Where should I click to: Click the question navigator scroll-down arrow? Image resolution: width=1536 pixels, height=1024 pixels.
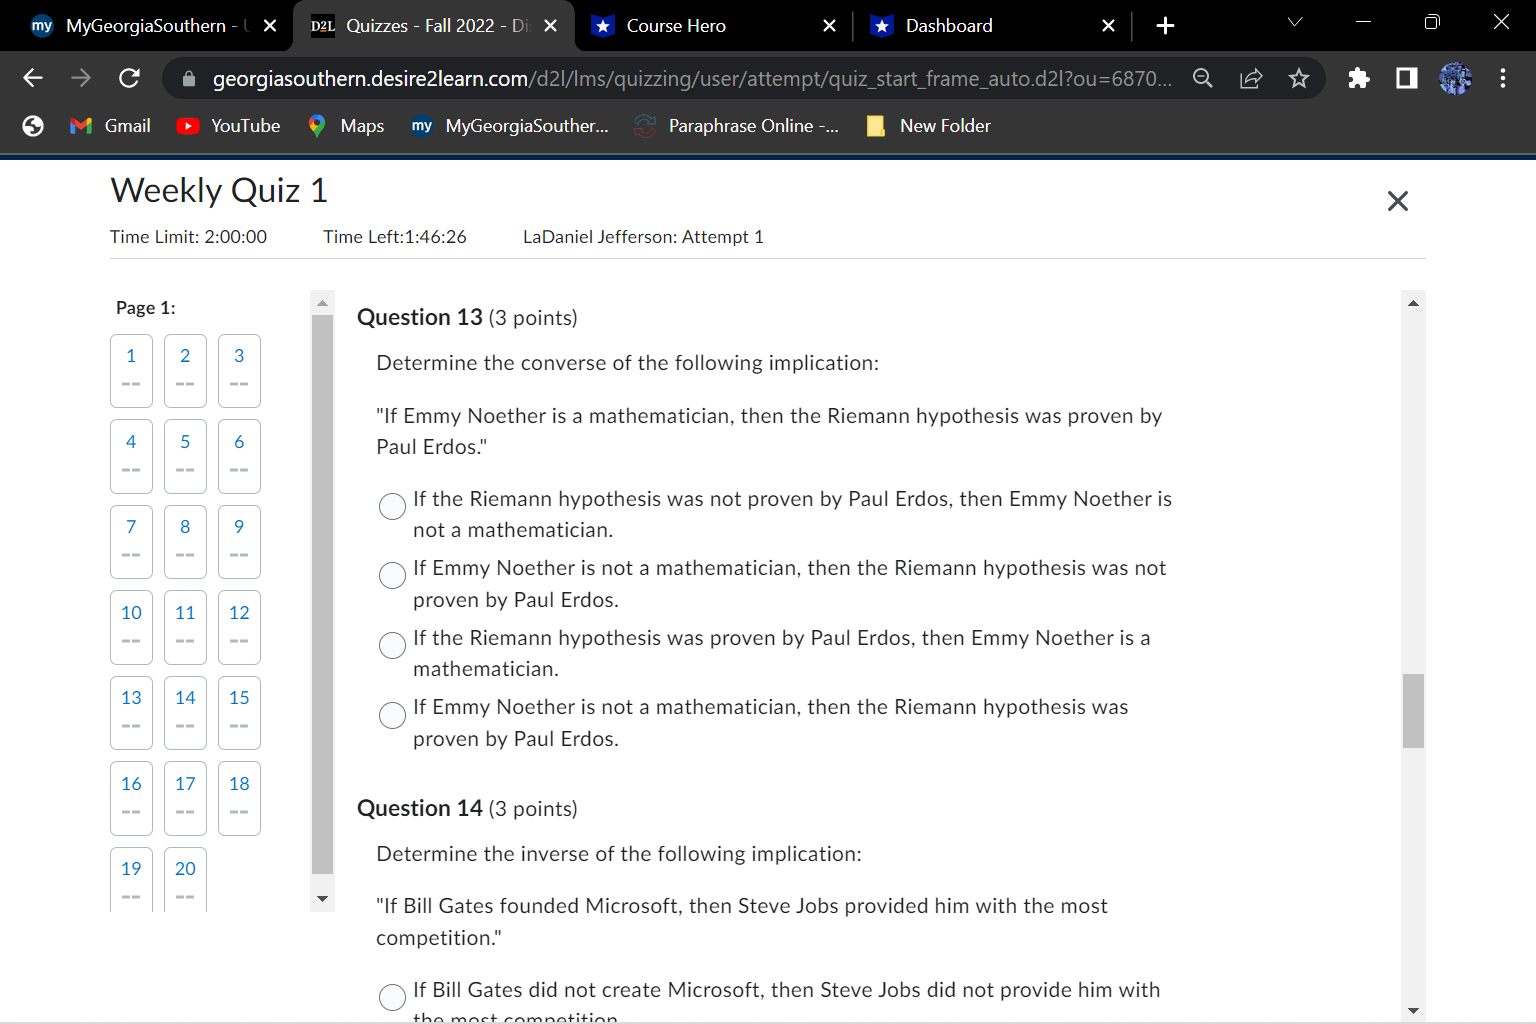coord(322,899)
